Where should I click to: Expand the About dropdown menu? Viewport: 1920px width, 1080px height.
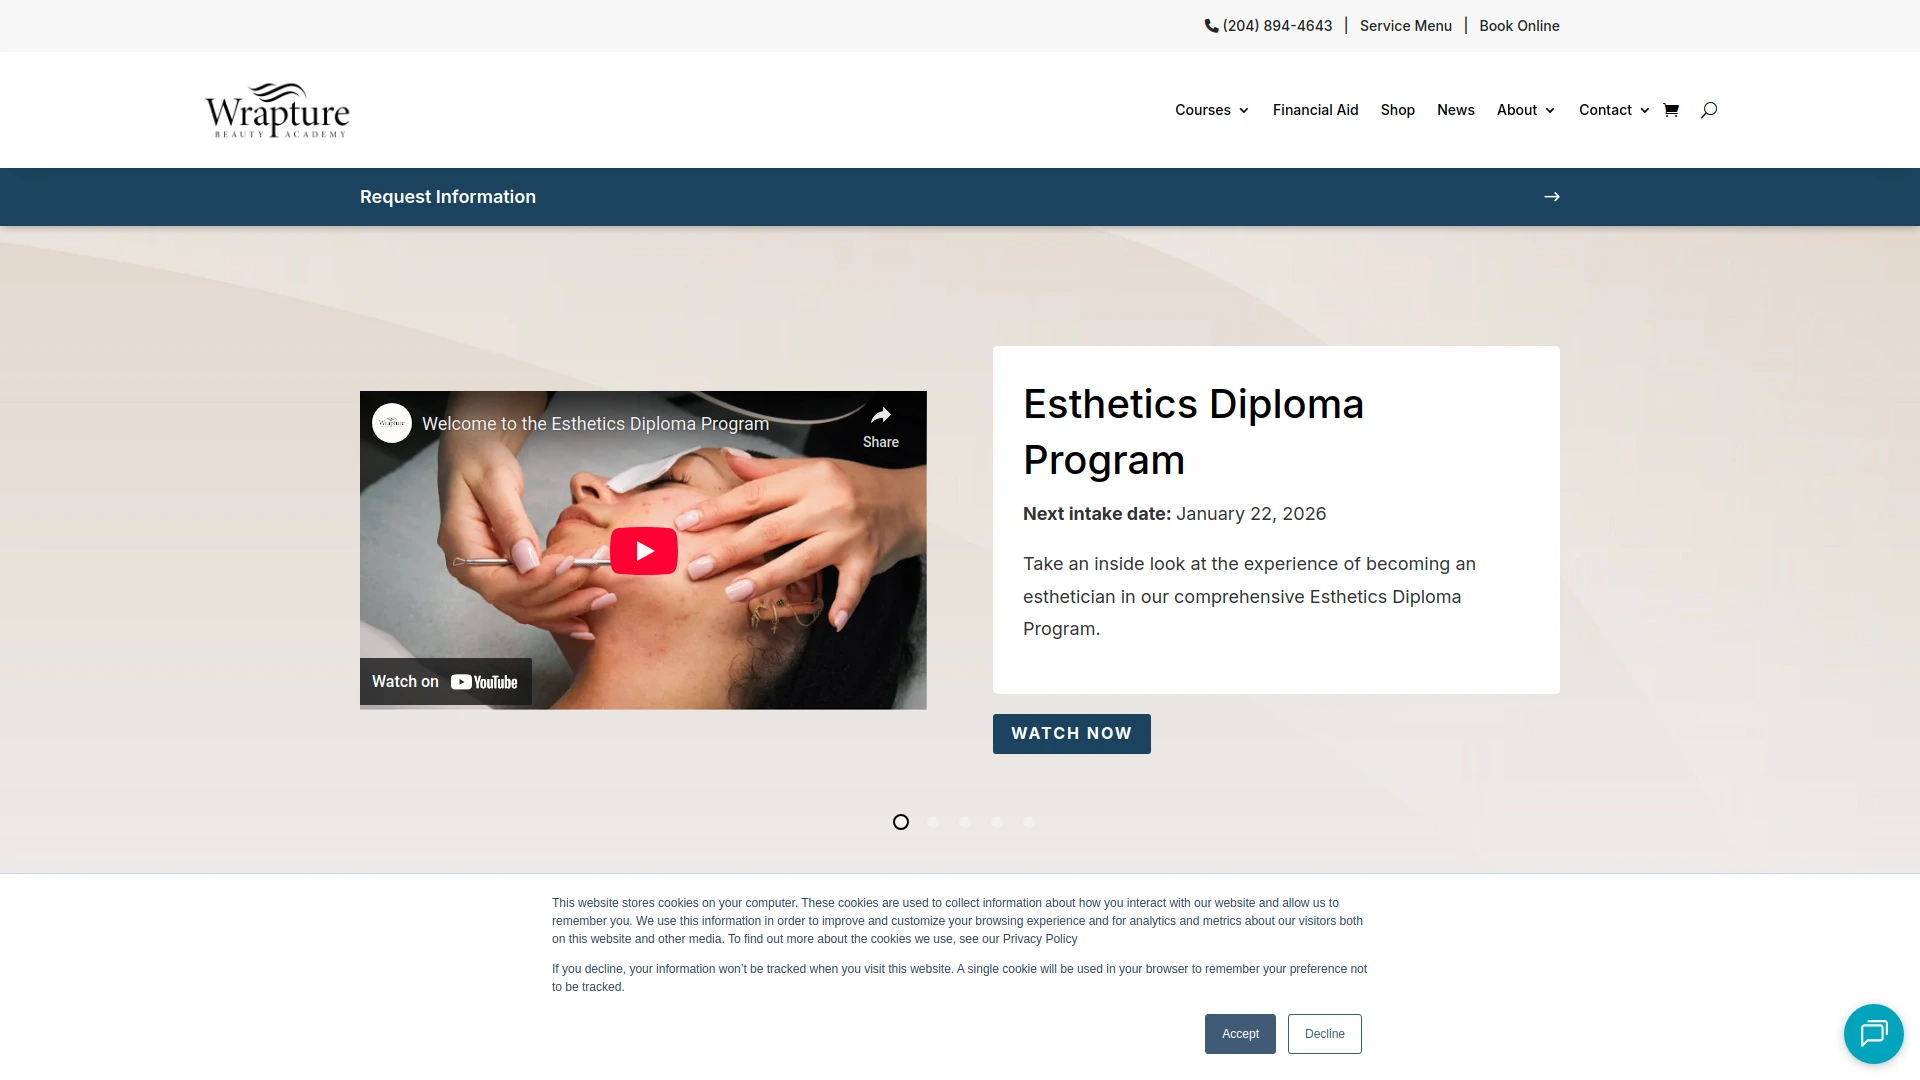click(x=1526, y=110)
